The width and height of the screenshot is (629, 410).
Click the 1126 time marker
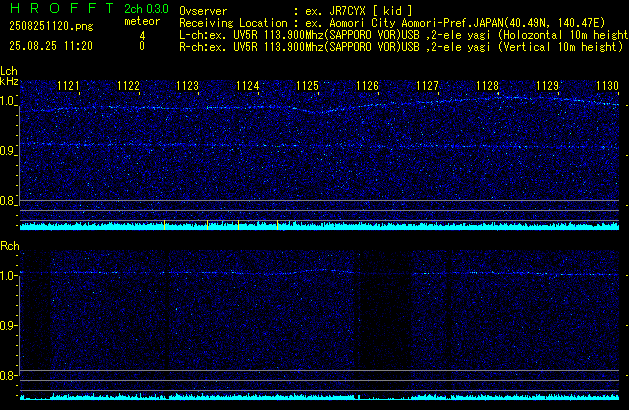367,86
